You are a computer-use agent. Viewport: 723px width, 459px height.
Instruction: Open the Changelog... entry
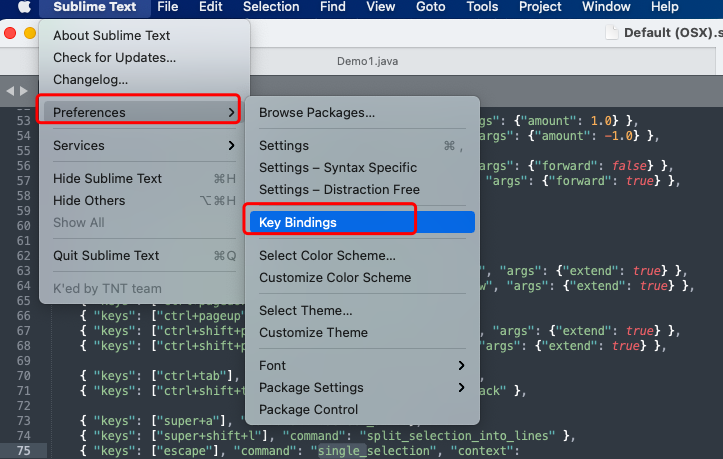point(144,80)
